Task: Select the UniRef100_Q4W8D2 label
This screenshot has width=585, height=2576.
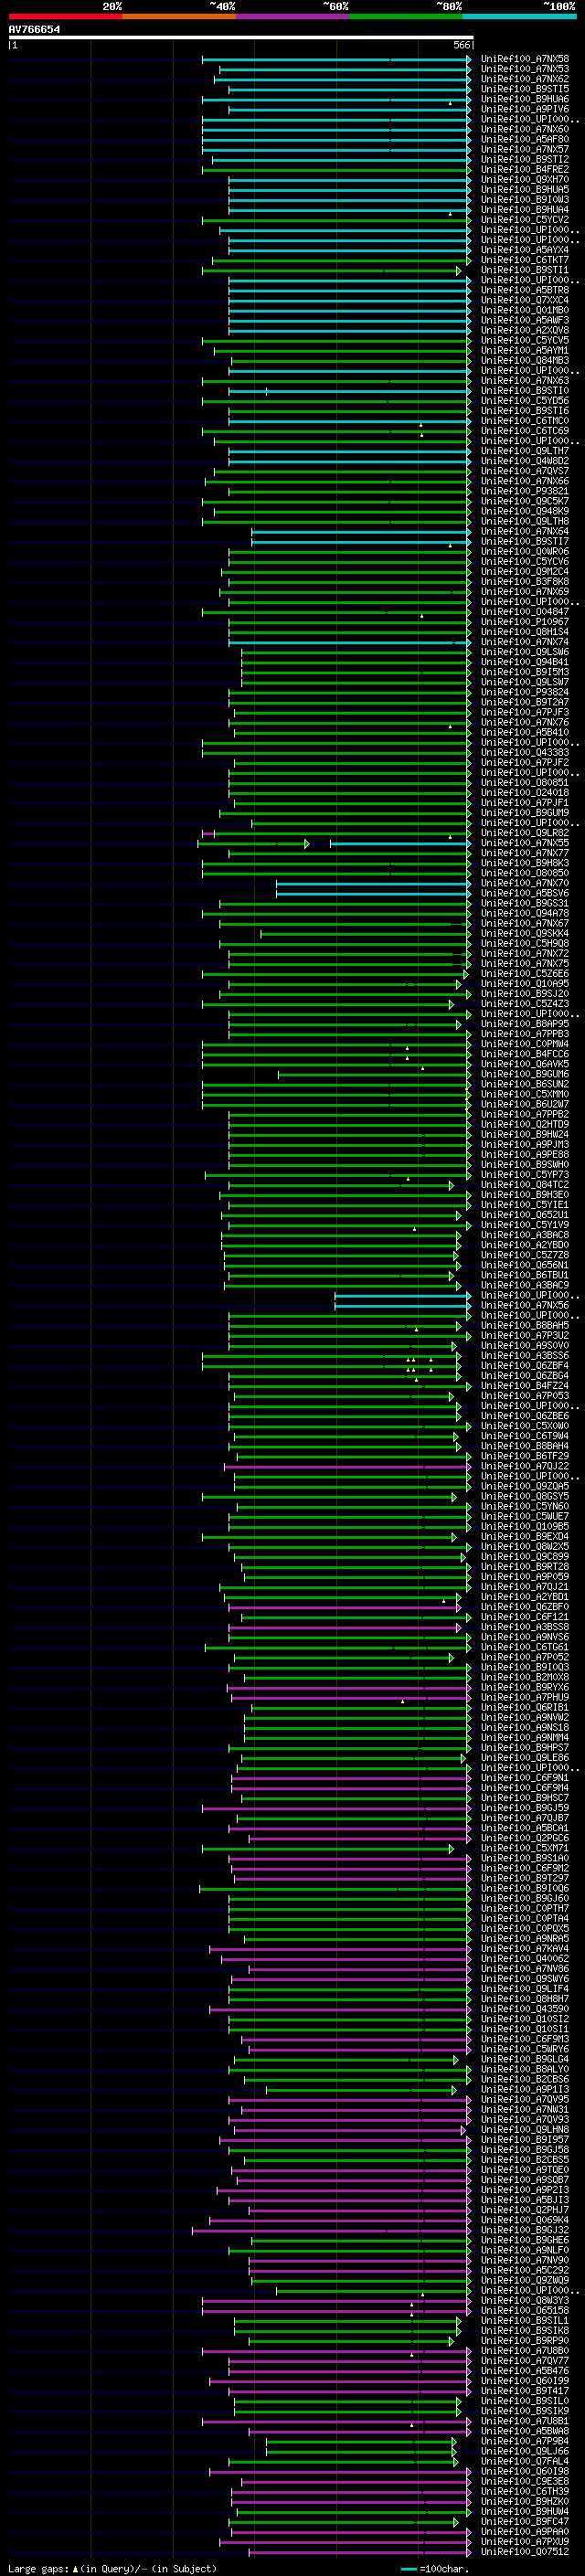Action: pyautogui.click(x=525, y=461)
